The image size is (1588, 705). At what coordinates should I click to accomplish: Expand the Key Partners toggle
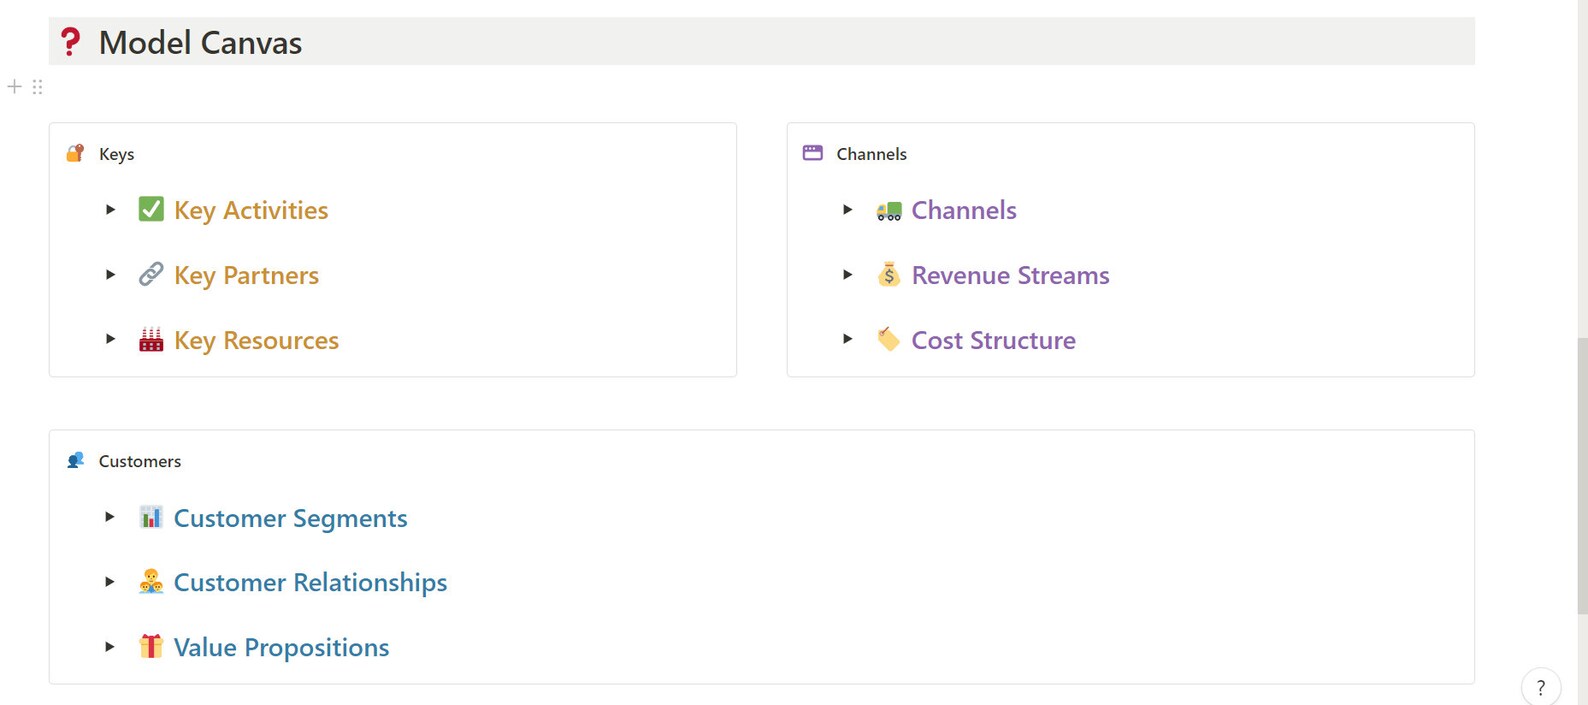point(110,274)
